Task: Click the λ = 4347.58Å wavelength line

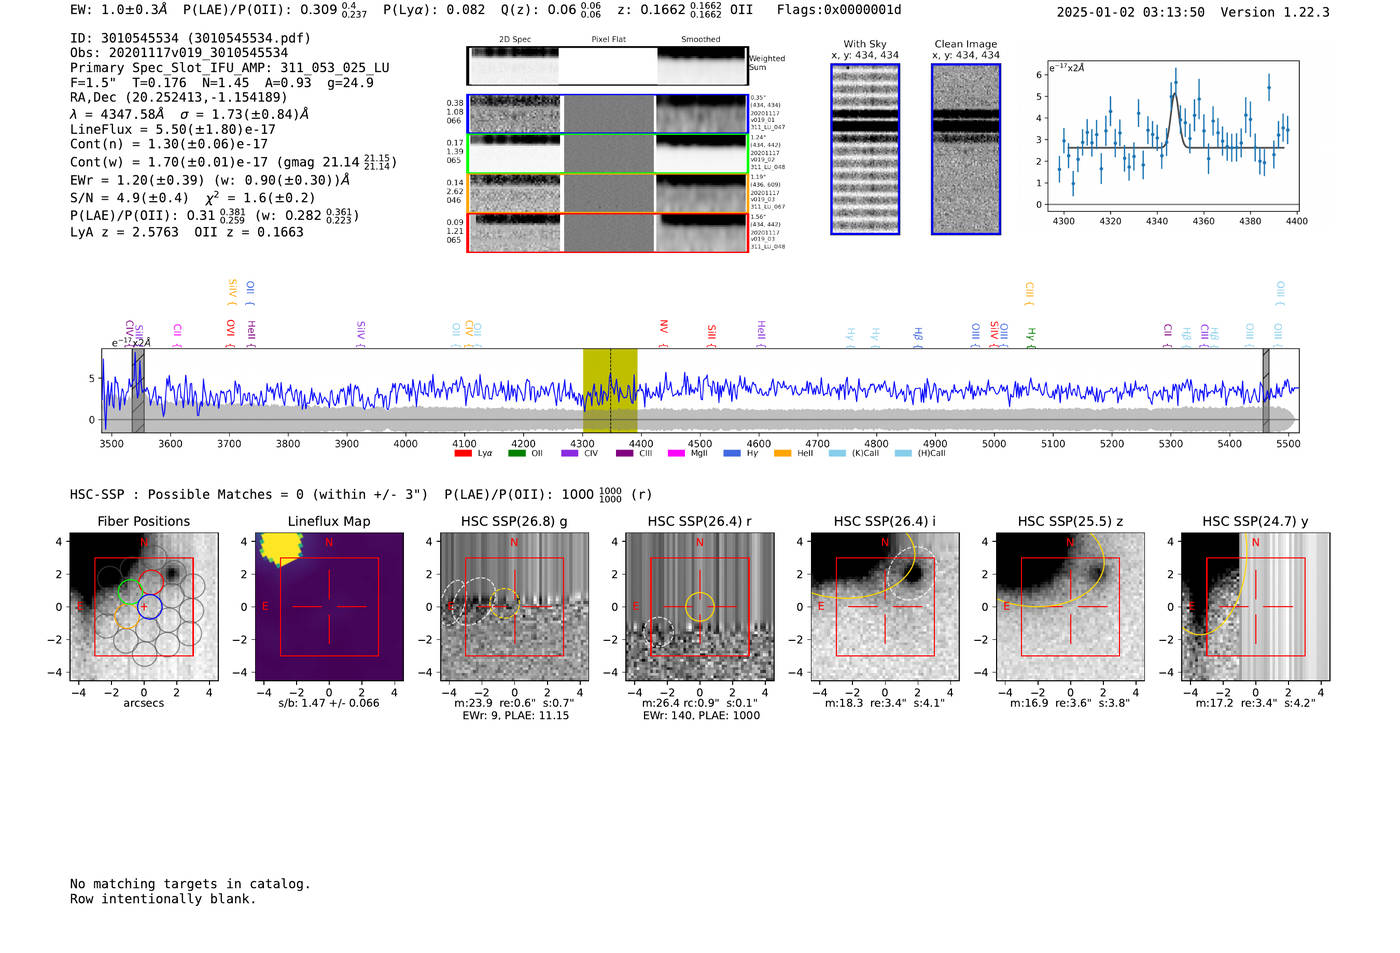Action: [x=190, y=114]
